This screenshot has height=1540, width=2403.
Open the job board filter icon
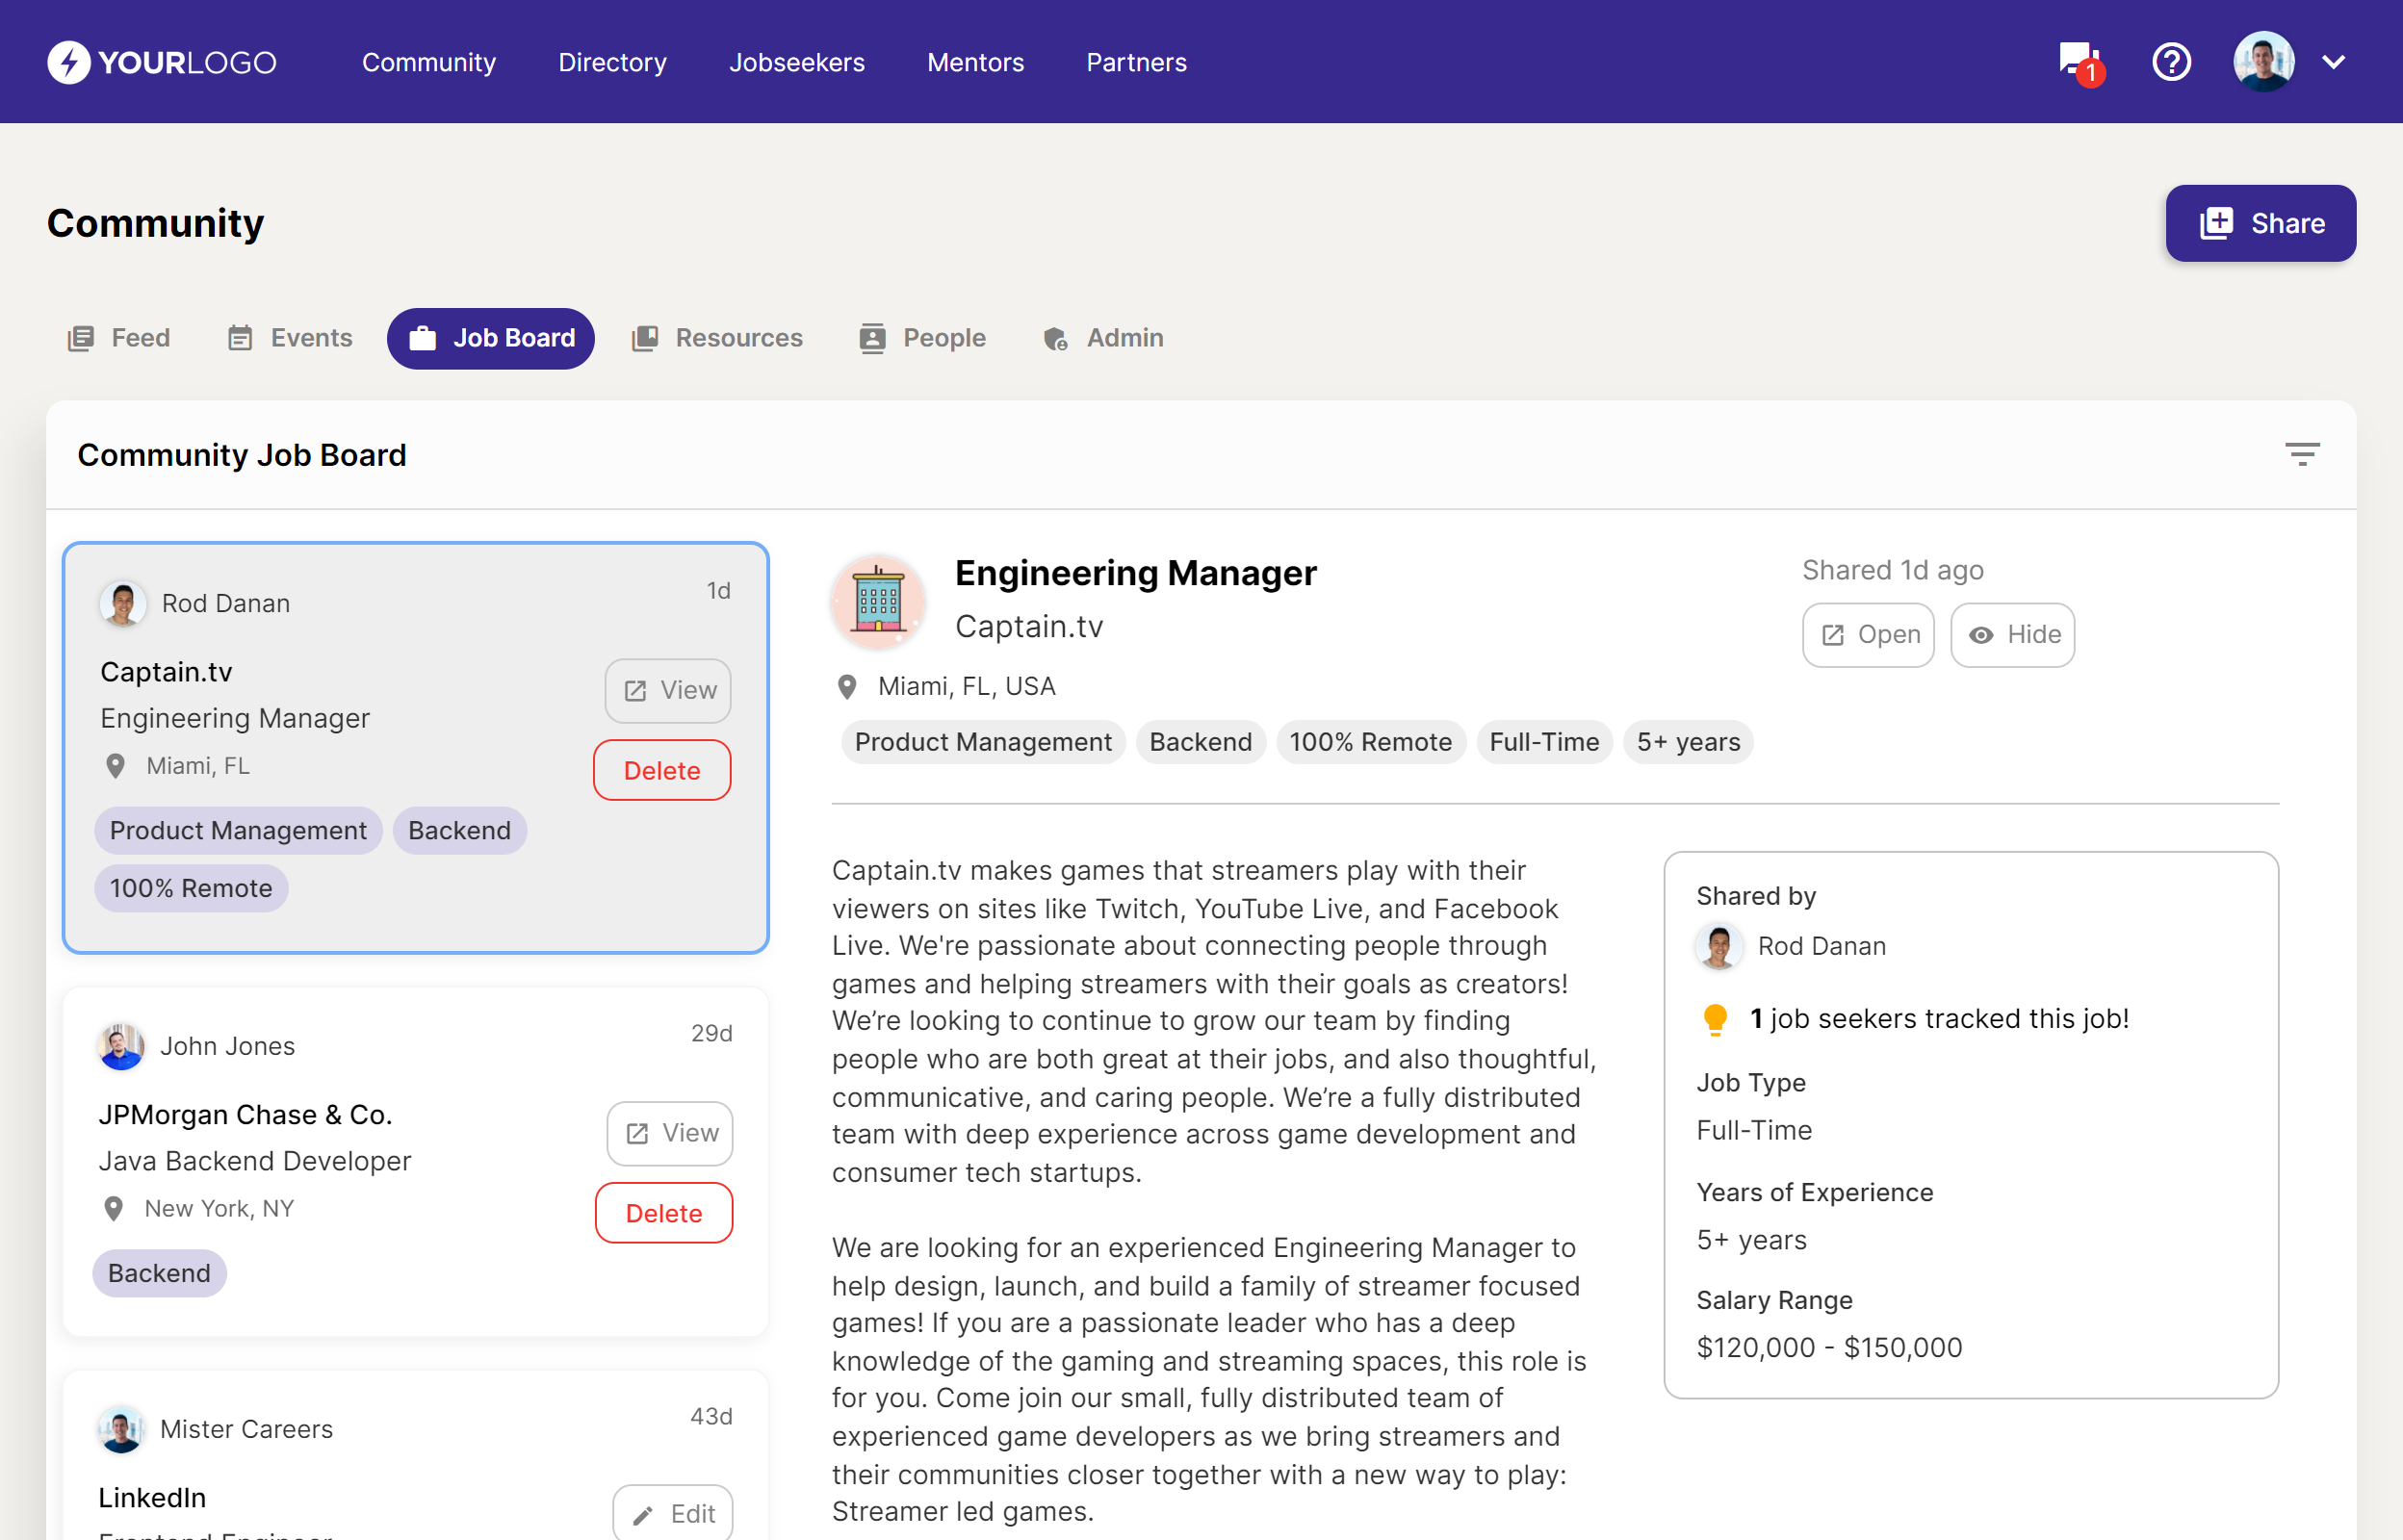2302,454
